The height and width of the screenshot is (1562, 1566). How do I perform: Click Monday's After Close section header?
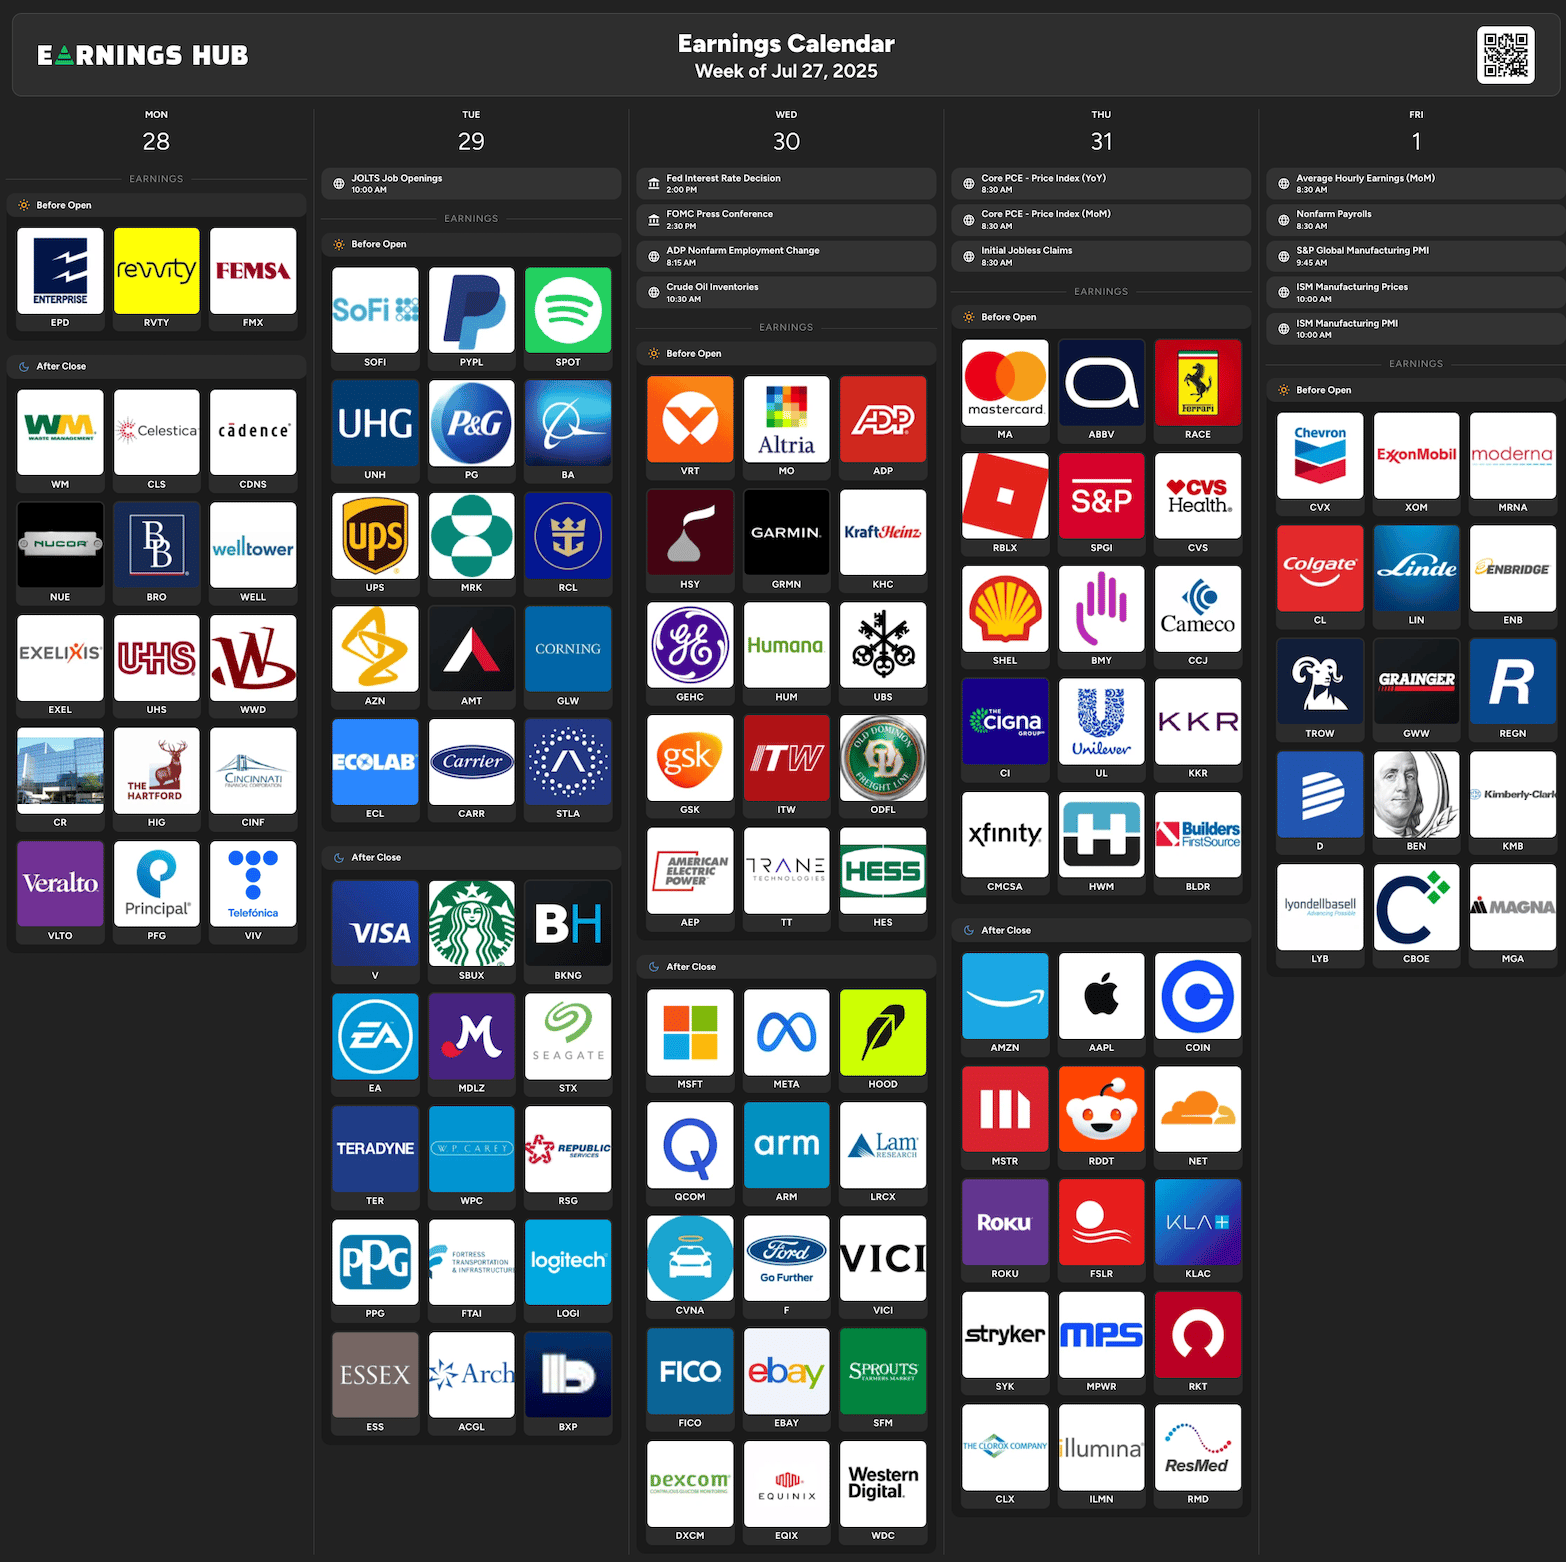click(156, 366)
